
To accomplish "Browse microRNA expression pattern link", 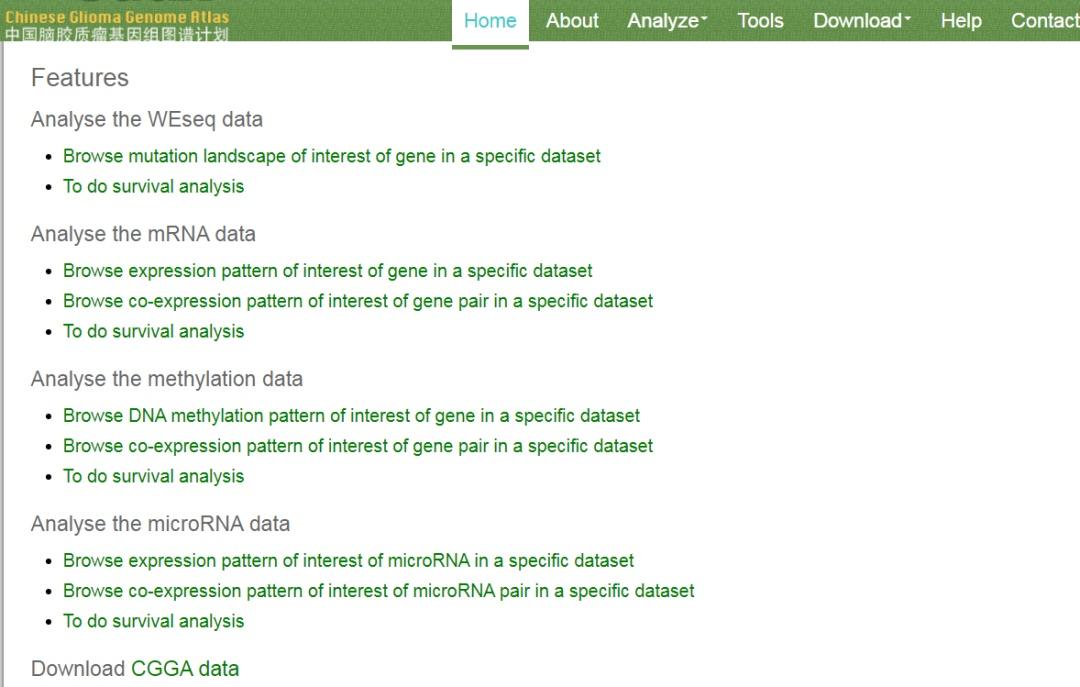I will click(348, 561).
